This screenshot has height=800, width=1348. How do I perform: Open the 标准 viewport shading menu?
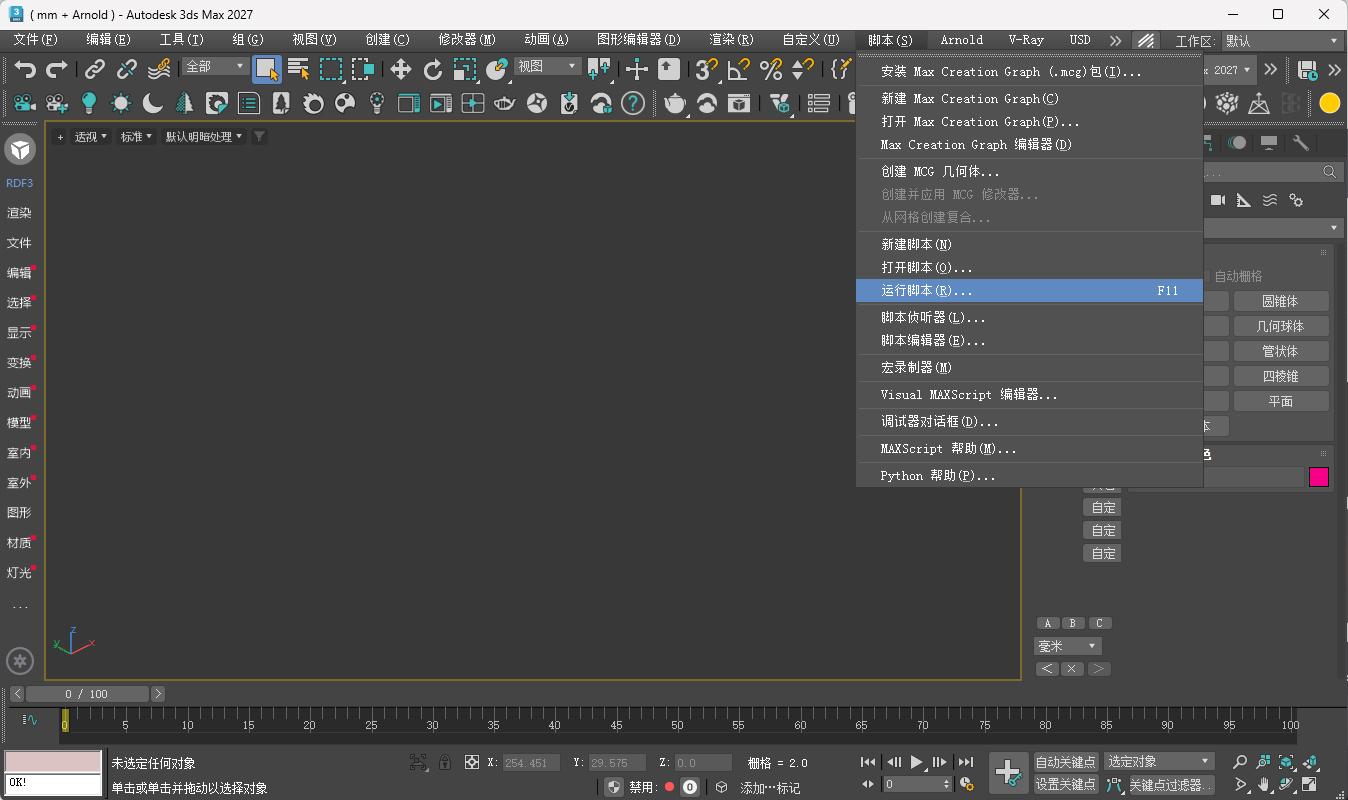[137, 137]
